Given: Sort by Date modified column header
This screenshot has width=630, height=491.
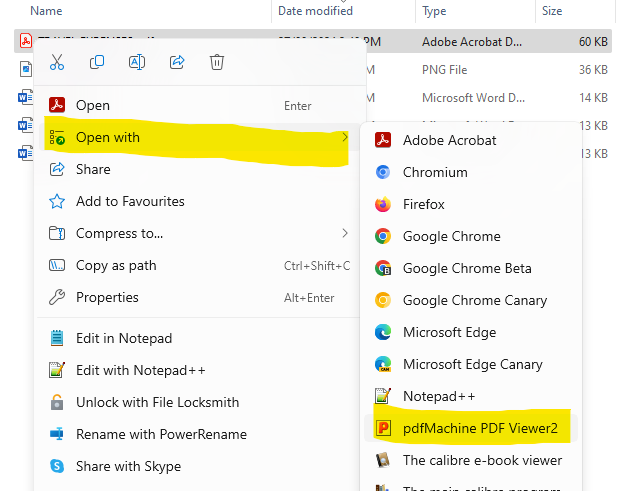Looking at the screenshot, I should point(315,11).
